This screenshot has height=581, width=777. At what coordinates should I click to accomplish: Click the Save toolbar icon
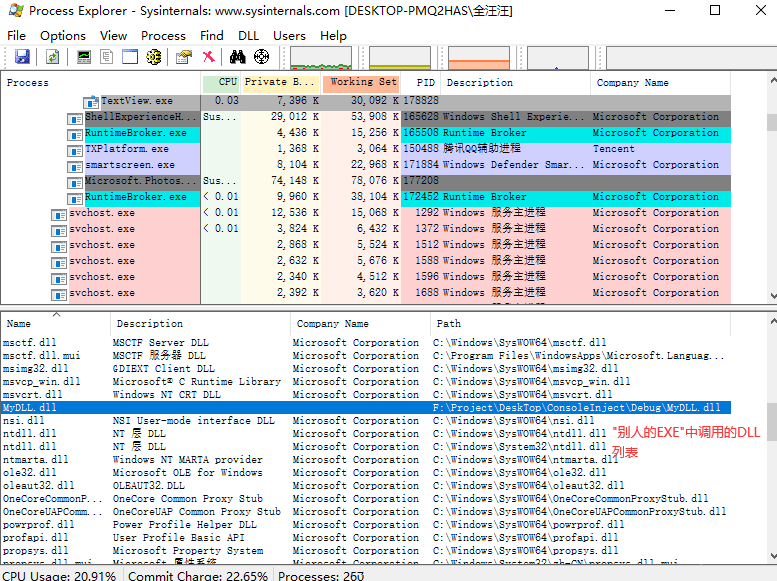pyautogui.click(x=22, y=57)
